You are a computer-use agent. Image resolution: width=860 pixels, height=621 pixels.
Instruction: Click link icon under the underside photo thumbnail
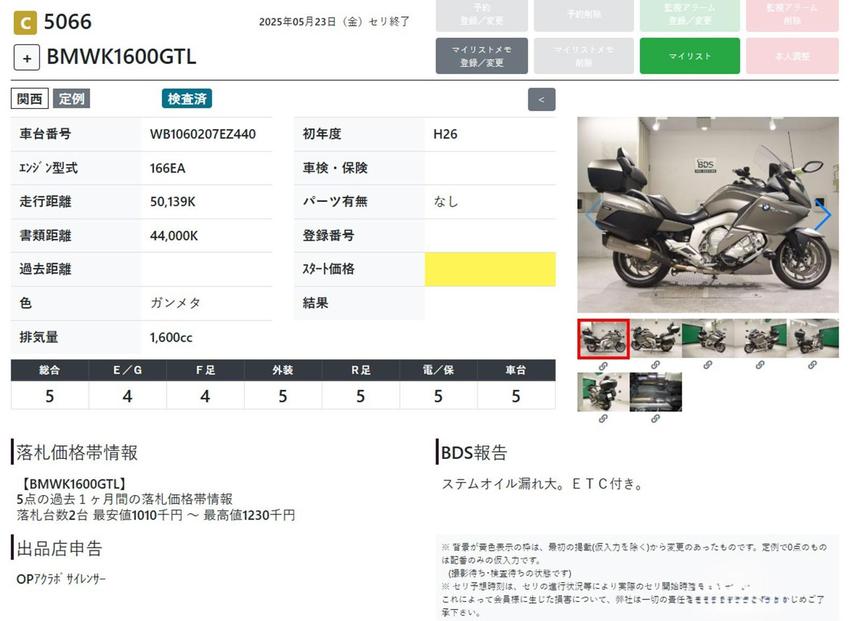click(656, 419)
